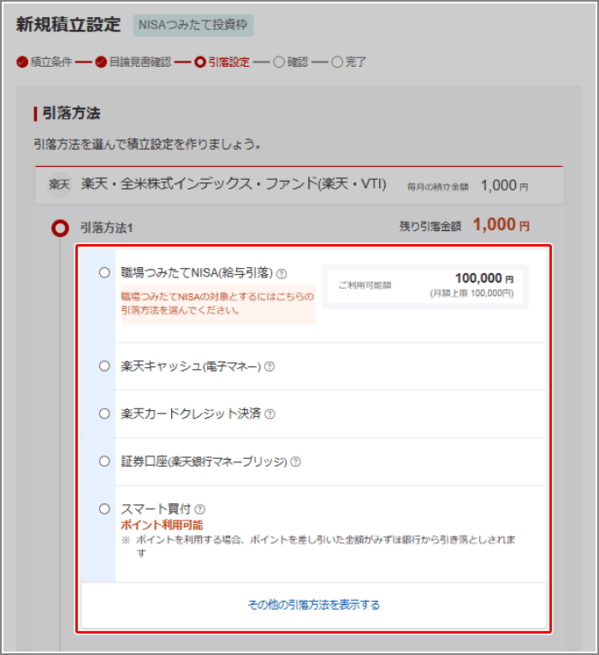Screen dimensions: 599x655
Task: Choose 楽天カードクレジット決済 radio option
Action: [x=104, y=414]
